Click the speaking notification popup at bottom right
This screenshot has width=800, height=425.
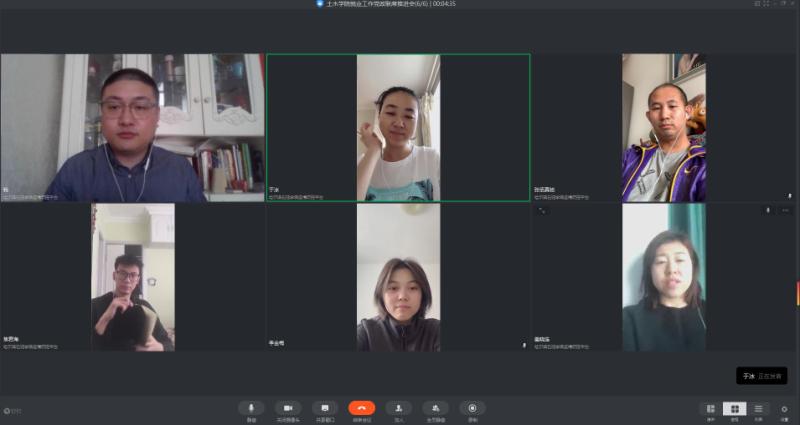point(762,376)
